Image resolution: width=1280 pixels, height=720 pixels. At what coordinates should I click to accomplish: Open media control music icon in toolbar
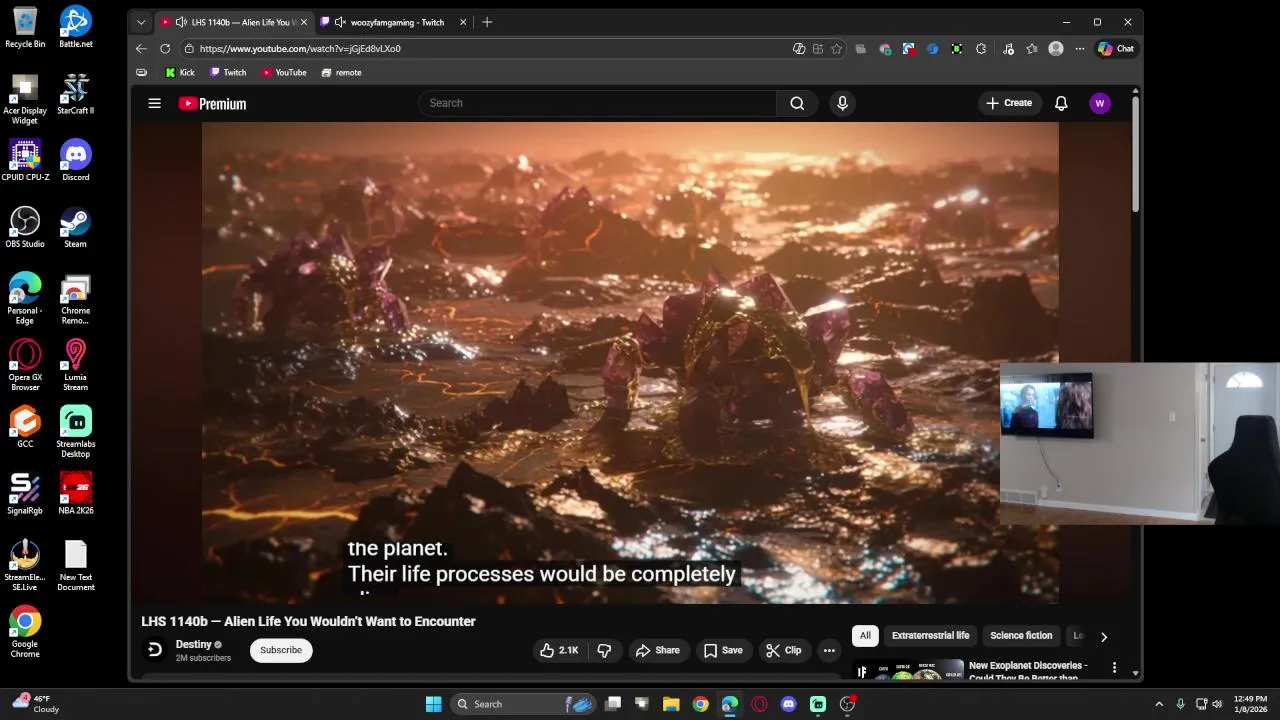pyautogui.click(x=1008, y=48)
